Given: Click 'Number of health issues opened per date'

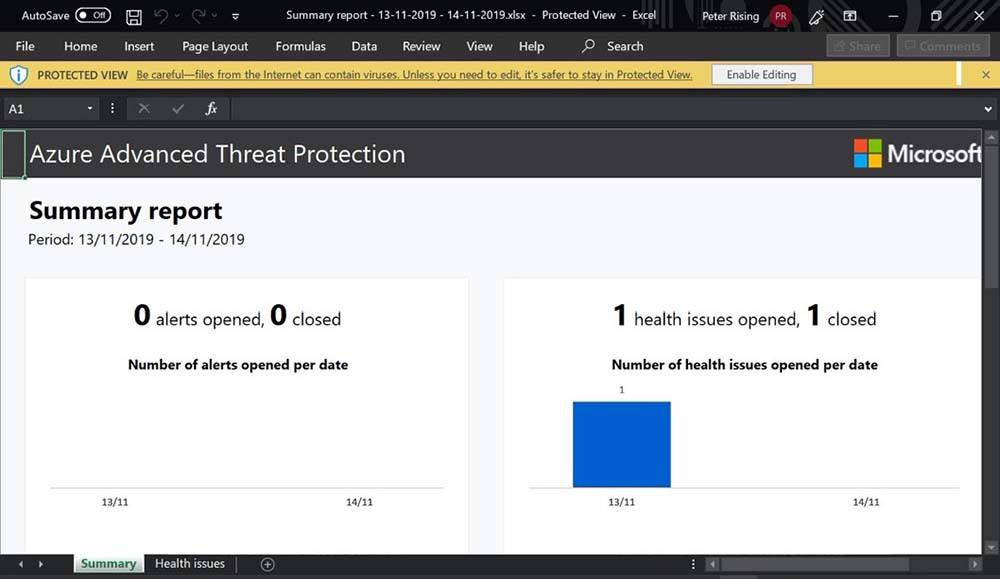Looking at the screenshot, I should click(x=744, y=365).
